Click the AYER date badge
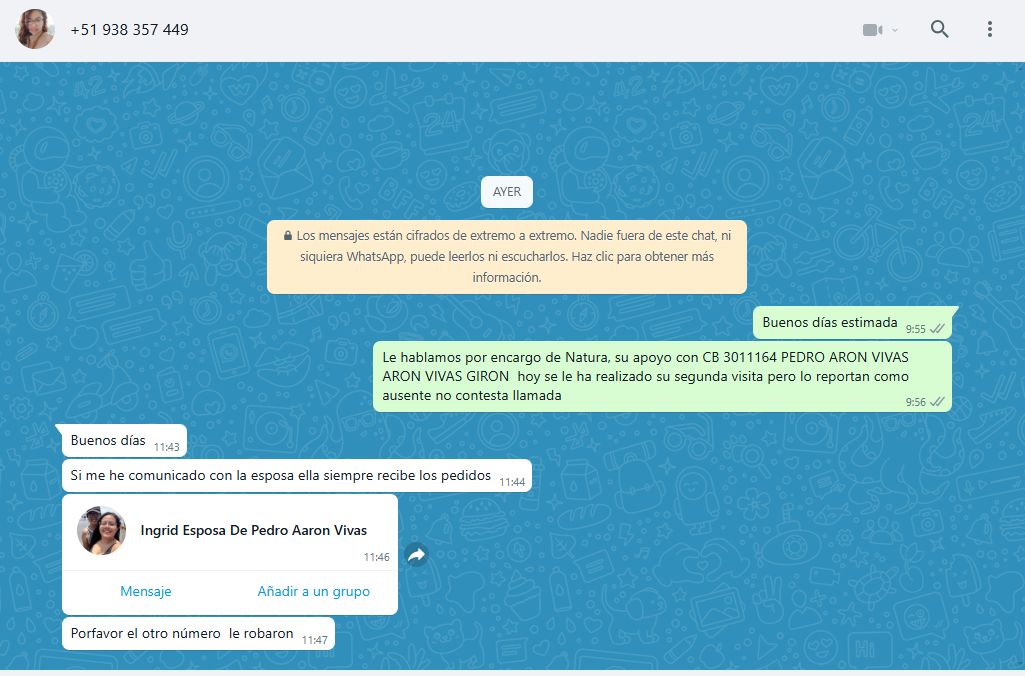 (x=506, y=192)
